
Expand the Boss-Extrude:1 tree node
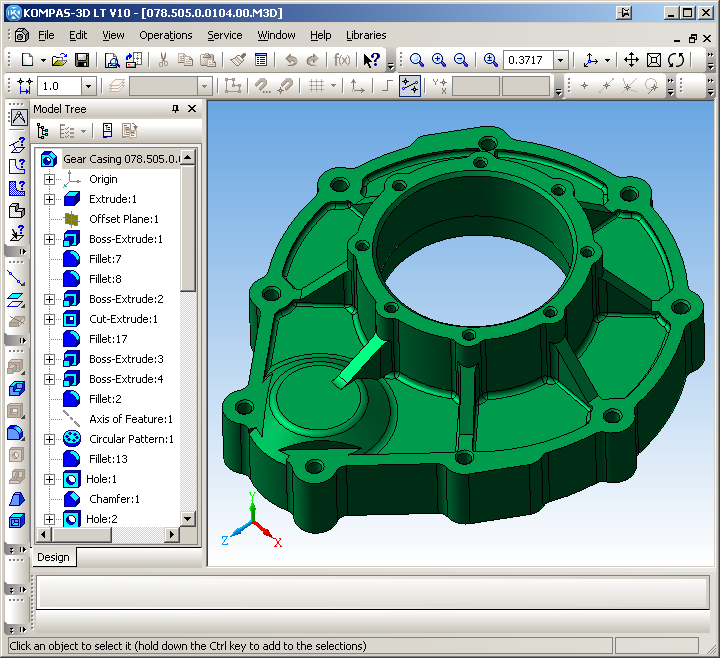pyautogui.click(x=50, y=239)
